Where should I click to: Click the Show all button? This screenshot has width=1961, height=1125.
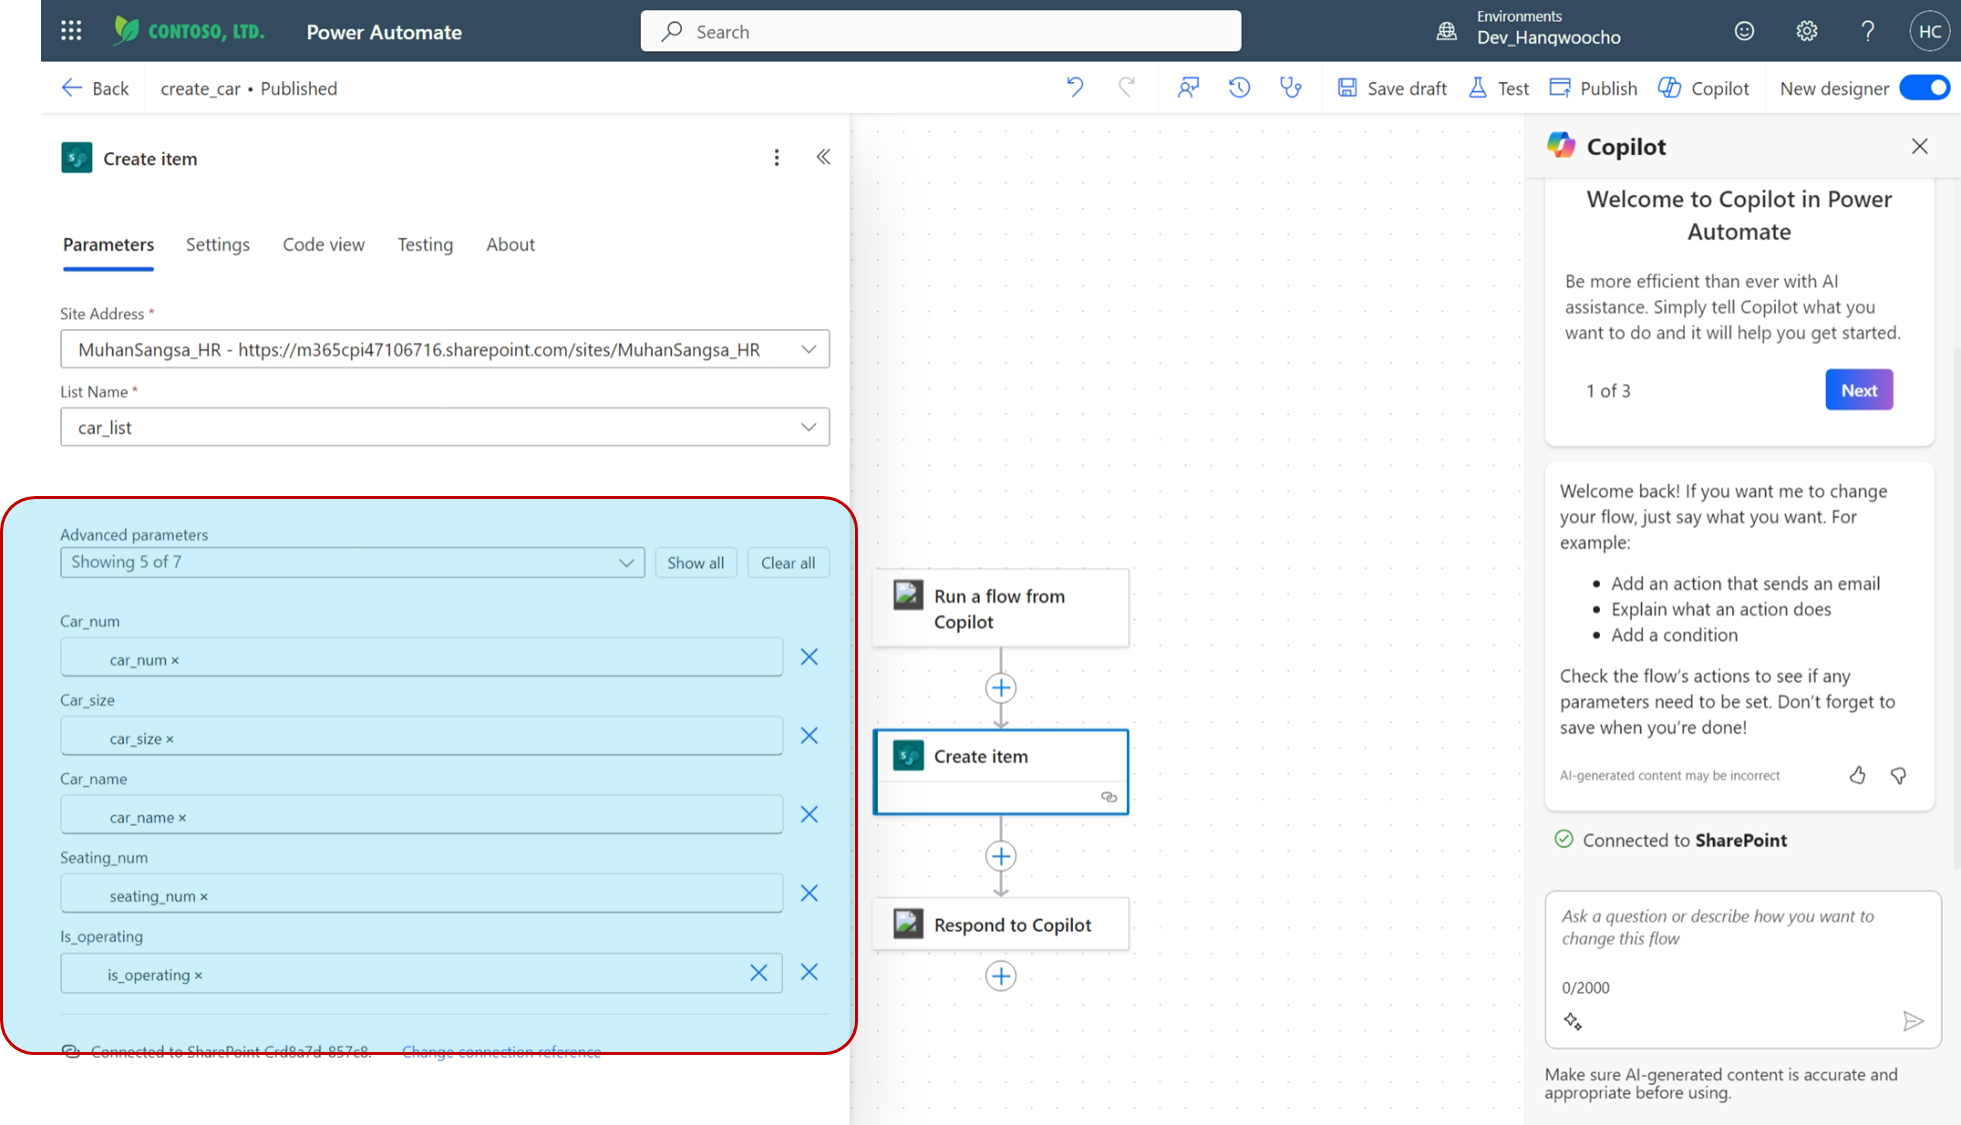(x=696, y=562)
